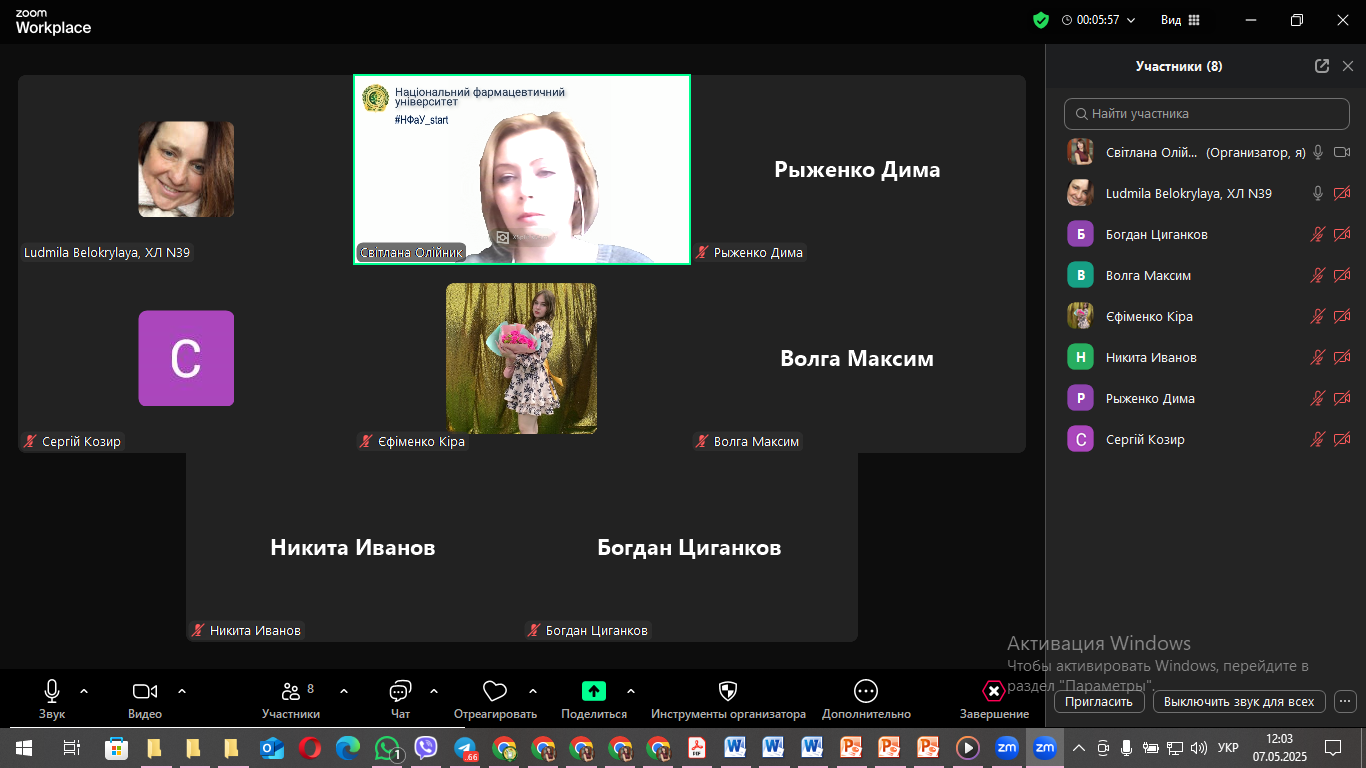Image resolution: width=1366 pixels, height=768 pixels.
Task: Click the red Завершение end meeting icon
Action: (x=993, y=691)
